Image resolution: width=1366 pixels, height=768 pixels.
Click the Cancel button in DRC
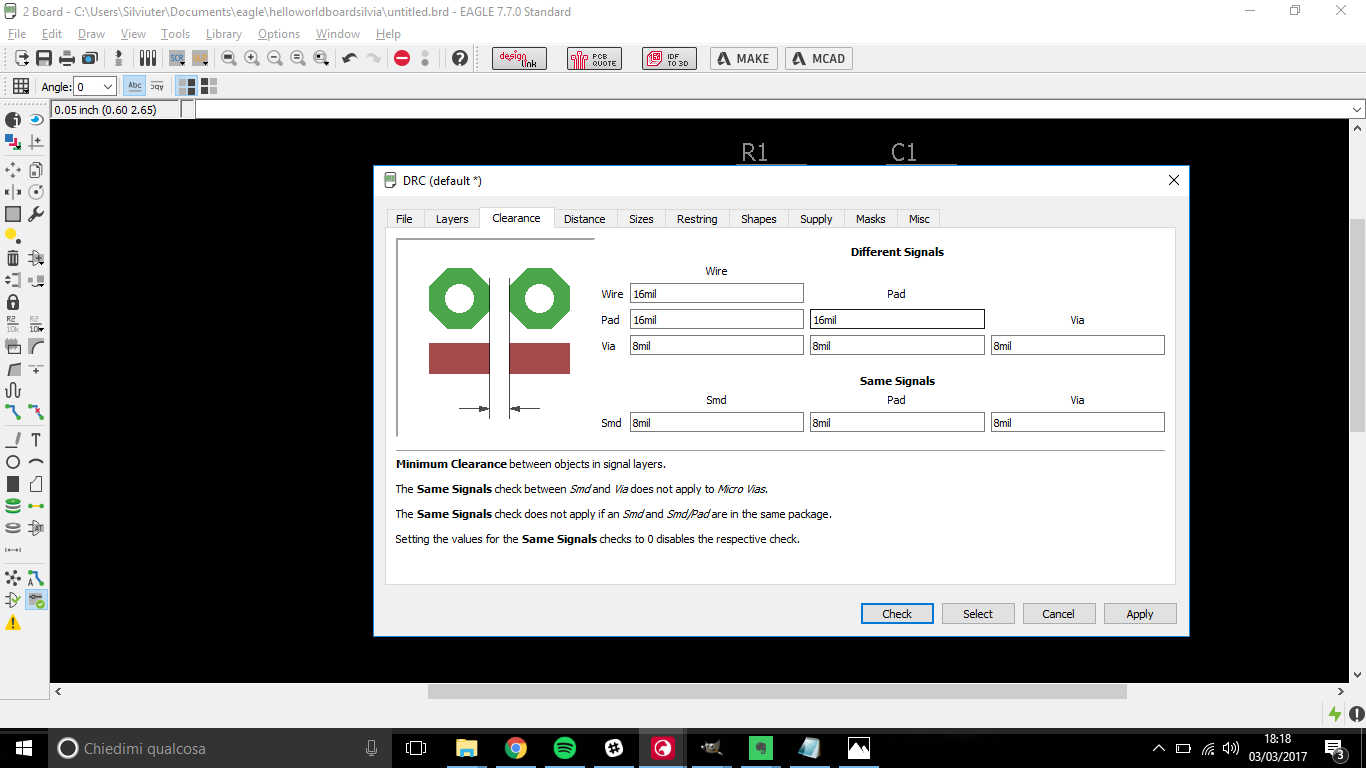1058,614
